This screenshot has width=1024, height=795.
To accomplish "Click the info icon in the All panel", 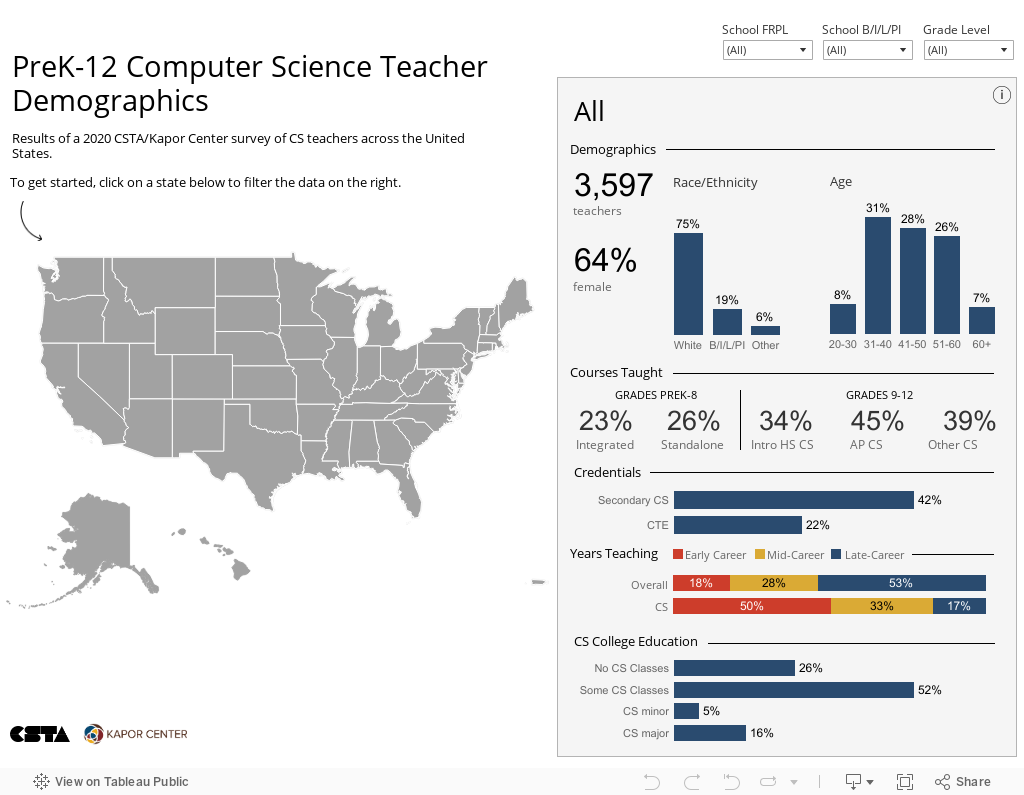I will coord(1001,95).
